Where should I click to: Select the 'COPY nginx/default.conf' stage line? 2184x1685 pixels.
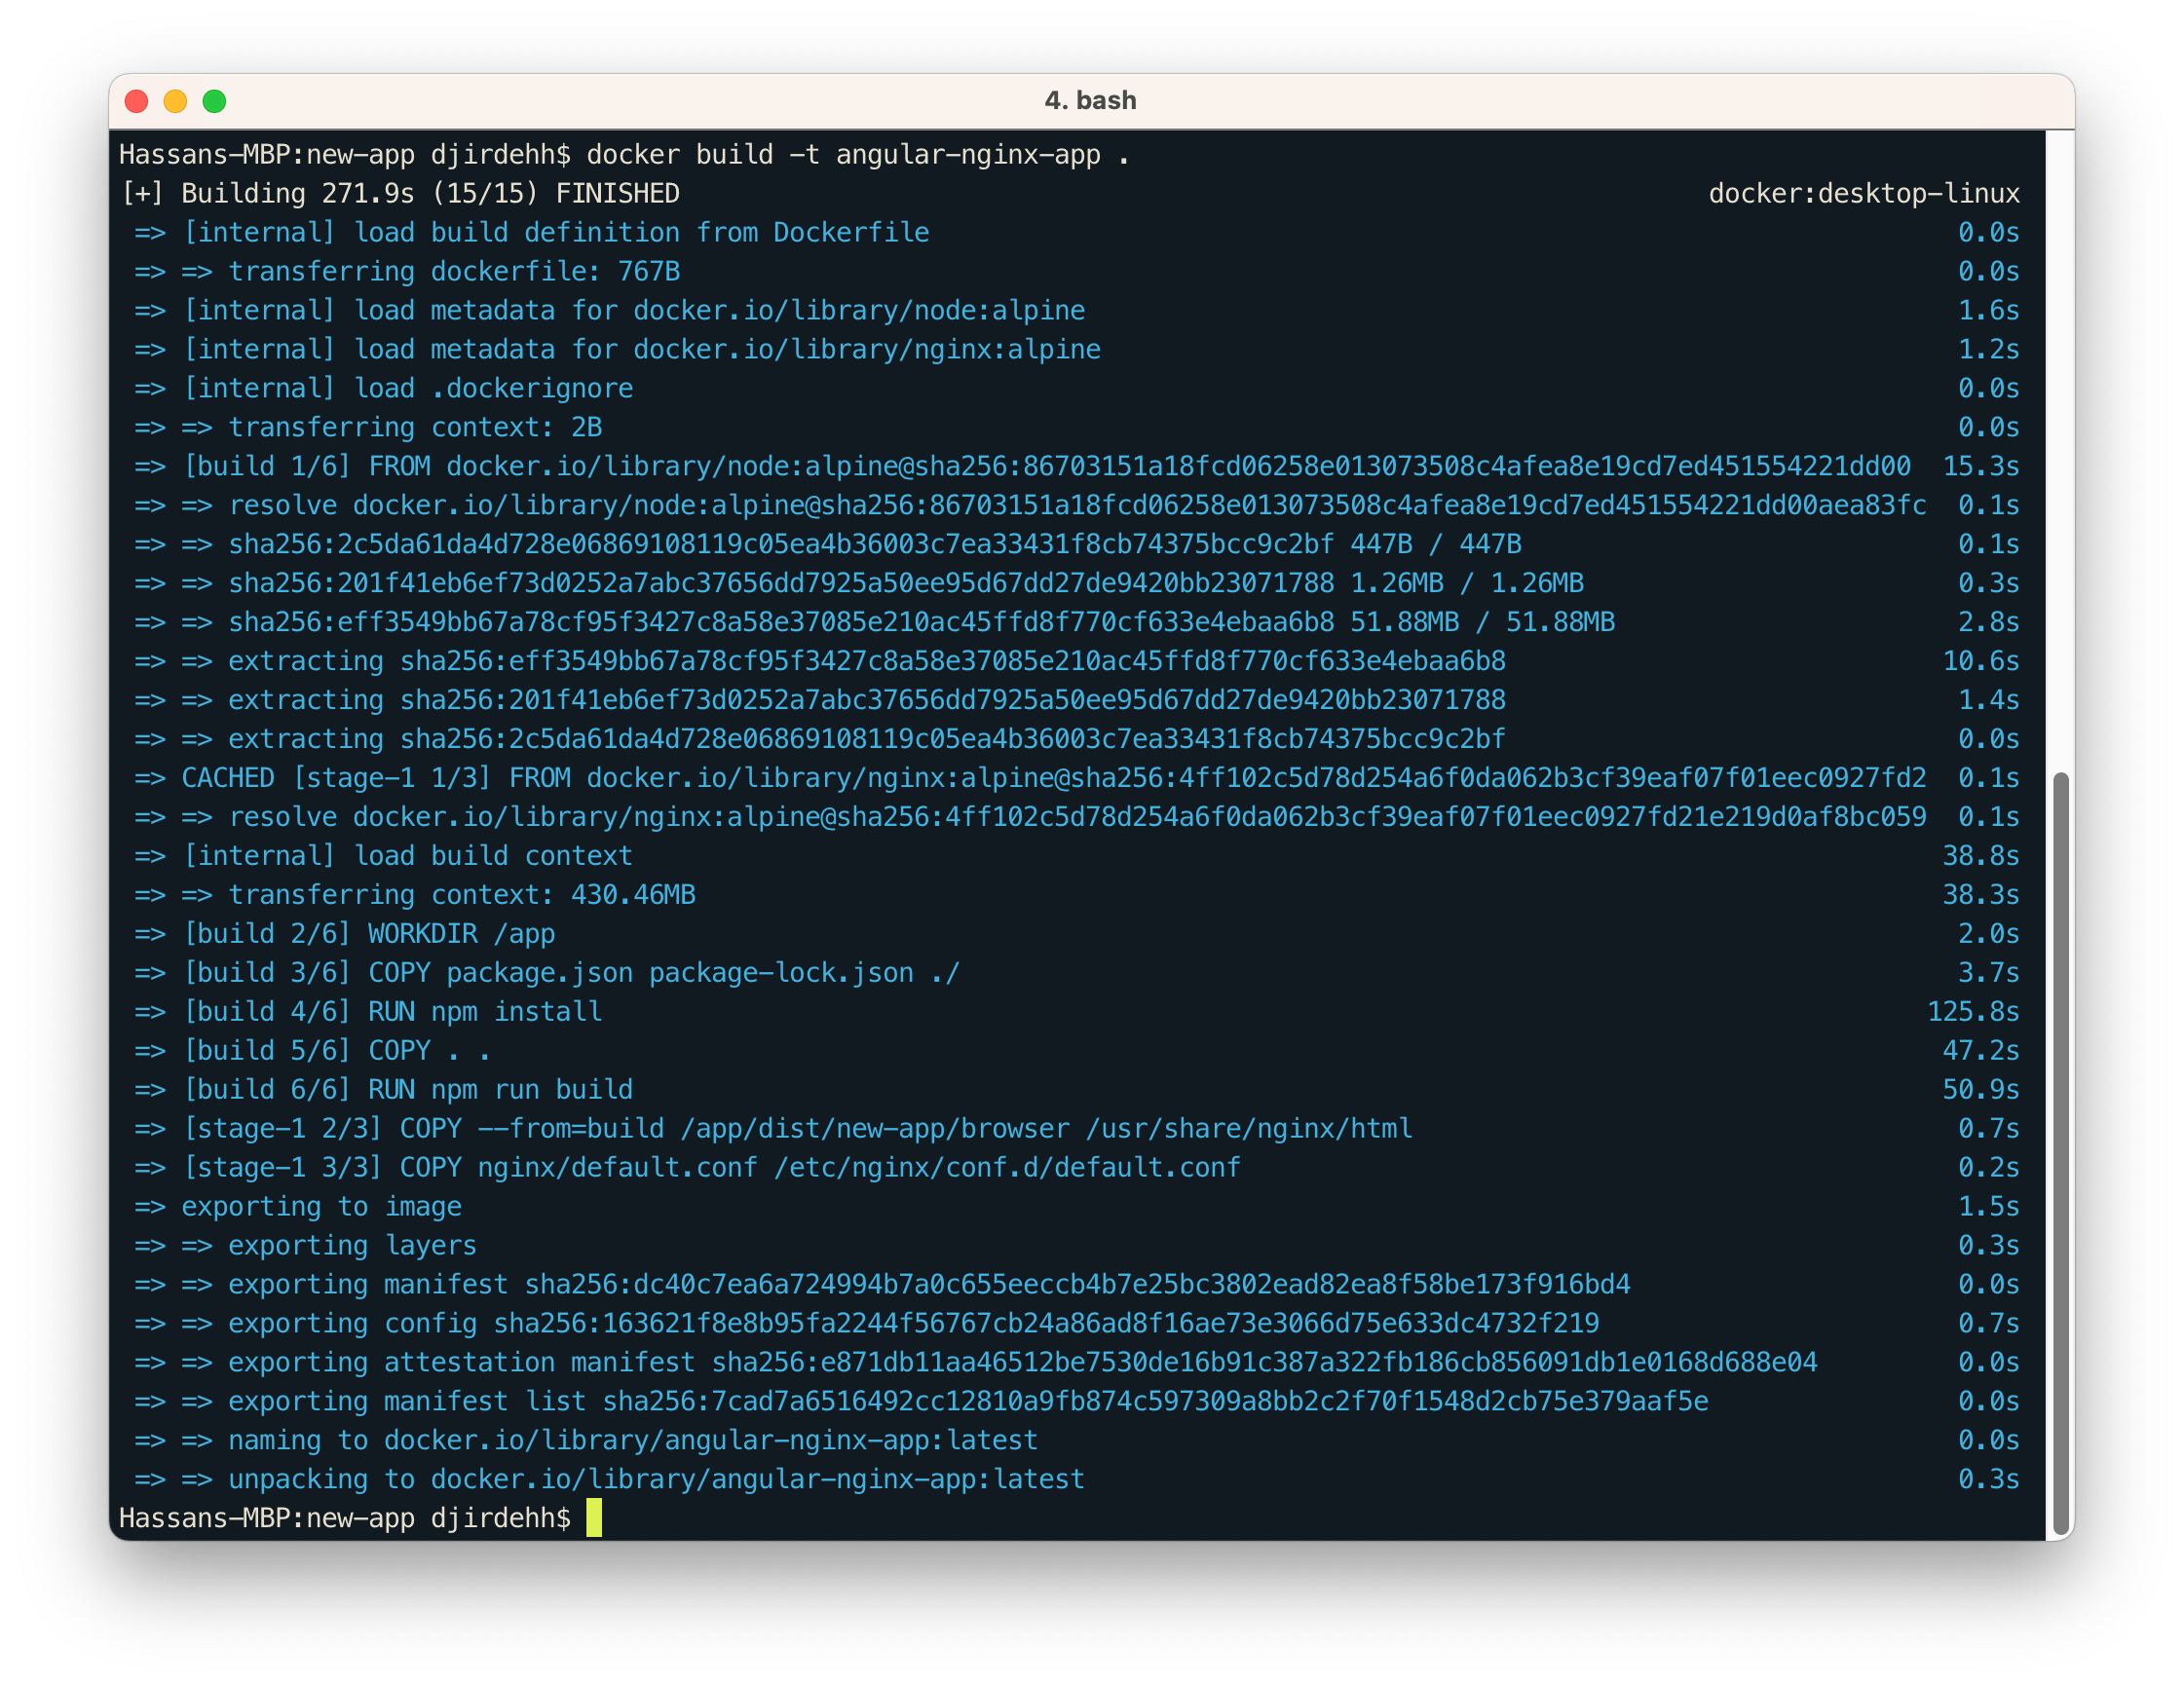point(690,1167)
